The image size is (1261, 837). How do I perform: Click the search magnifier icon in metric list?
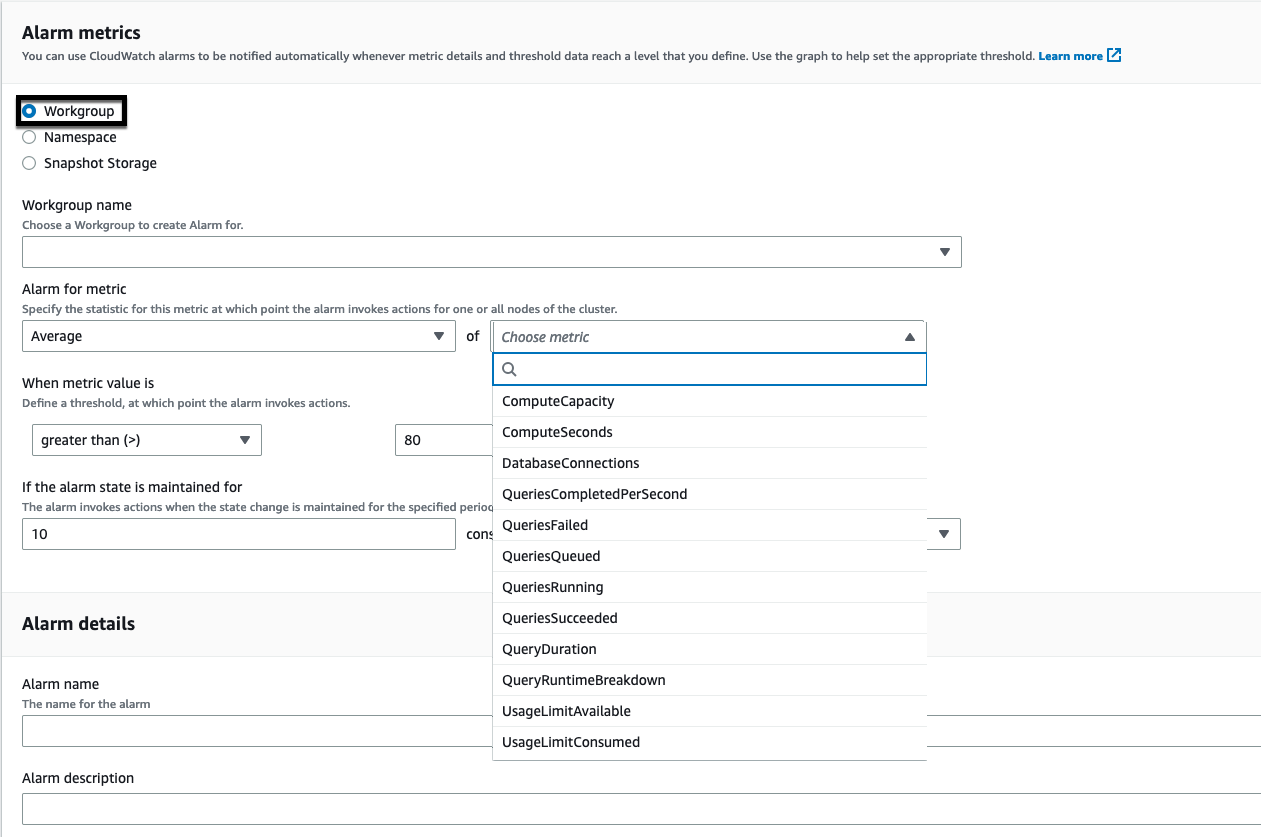coord(509,369)
